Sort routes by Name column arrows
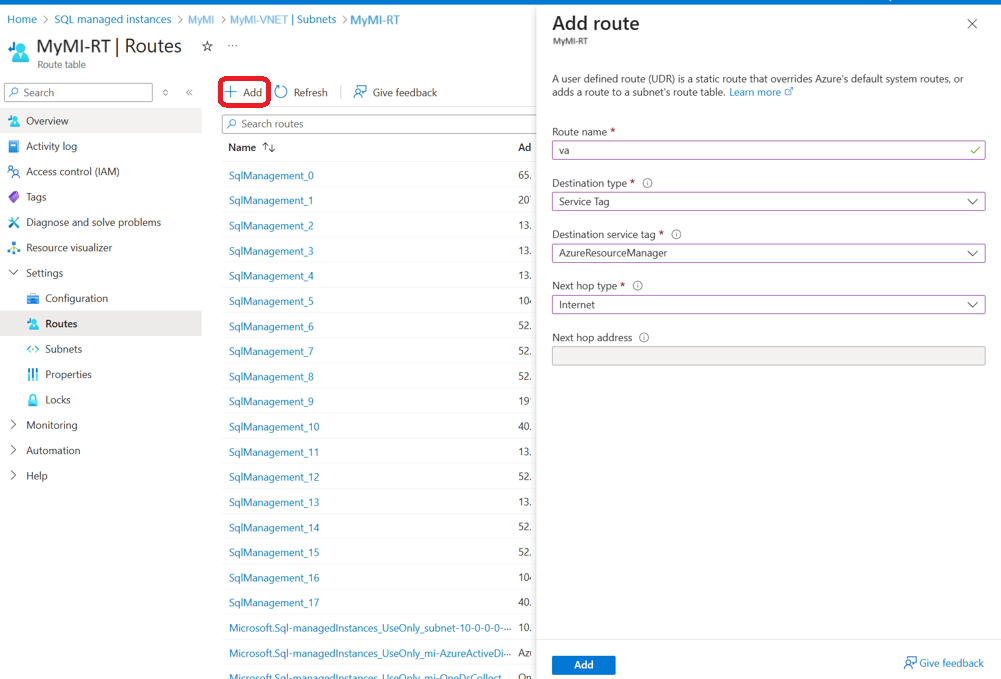Screen dimensions: 1001x679 [x=269, y=147]
